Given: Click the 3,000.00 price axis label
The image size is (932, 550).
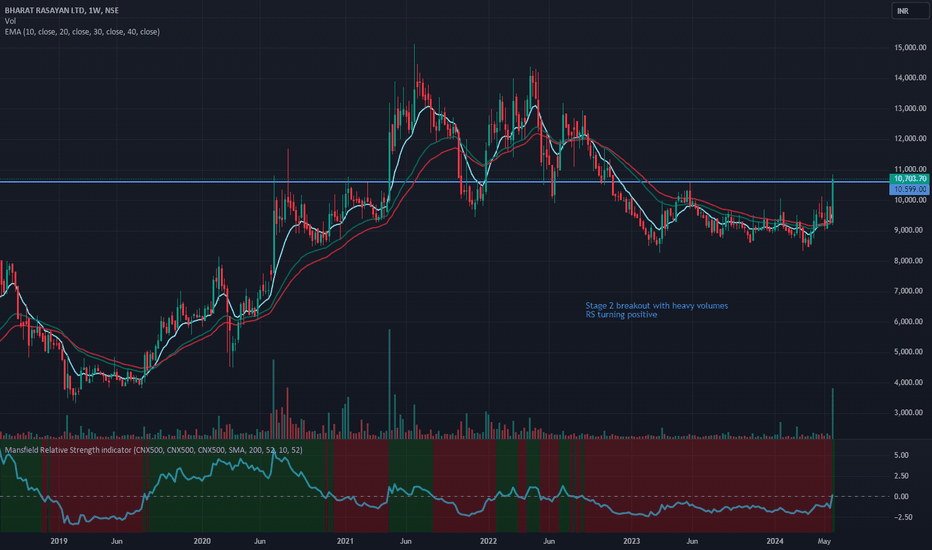Looking at the screenshot, I should (910, 413).
